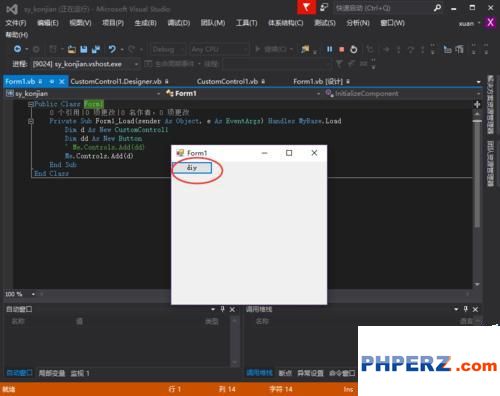Open the 调试(D) menu
The width and height of the screenshot is (500, 396).
coord(179,23)
